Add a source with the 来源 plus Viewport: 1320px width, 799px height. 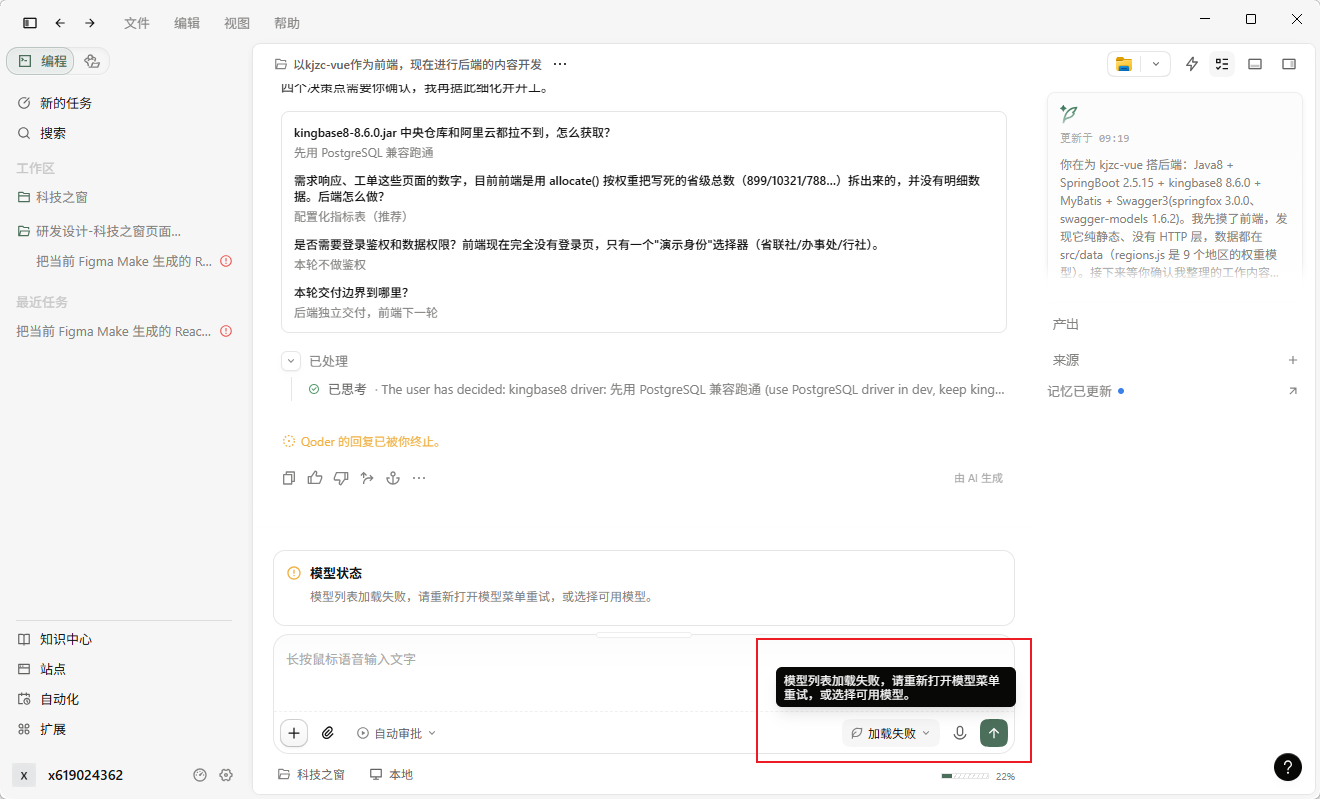(1293, 360)
